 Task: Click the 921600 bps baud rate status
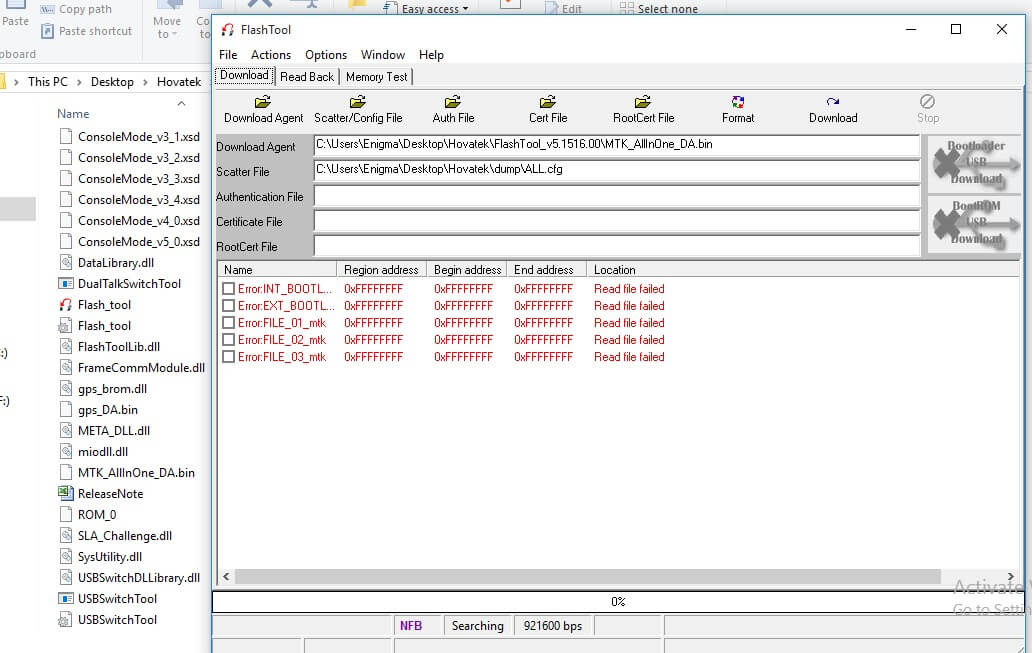click(552, 625)
